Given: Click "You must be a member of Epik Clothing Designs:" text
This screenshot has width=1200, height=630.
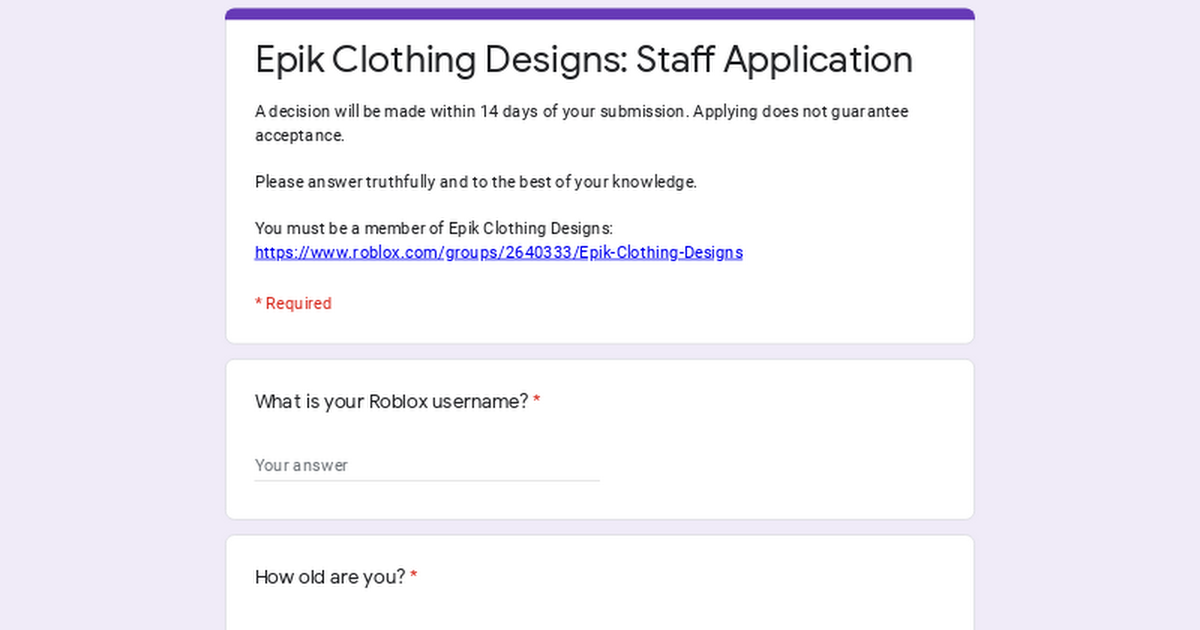Looking at the screenshot, I should coord(441,228).
